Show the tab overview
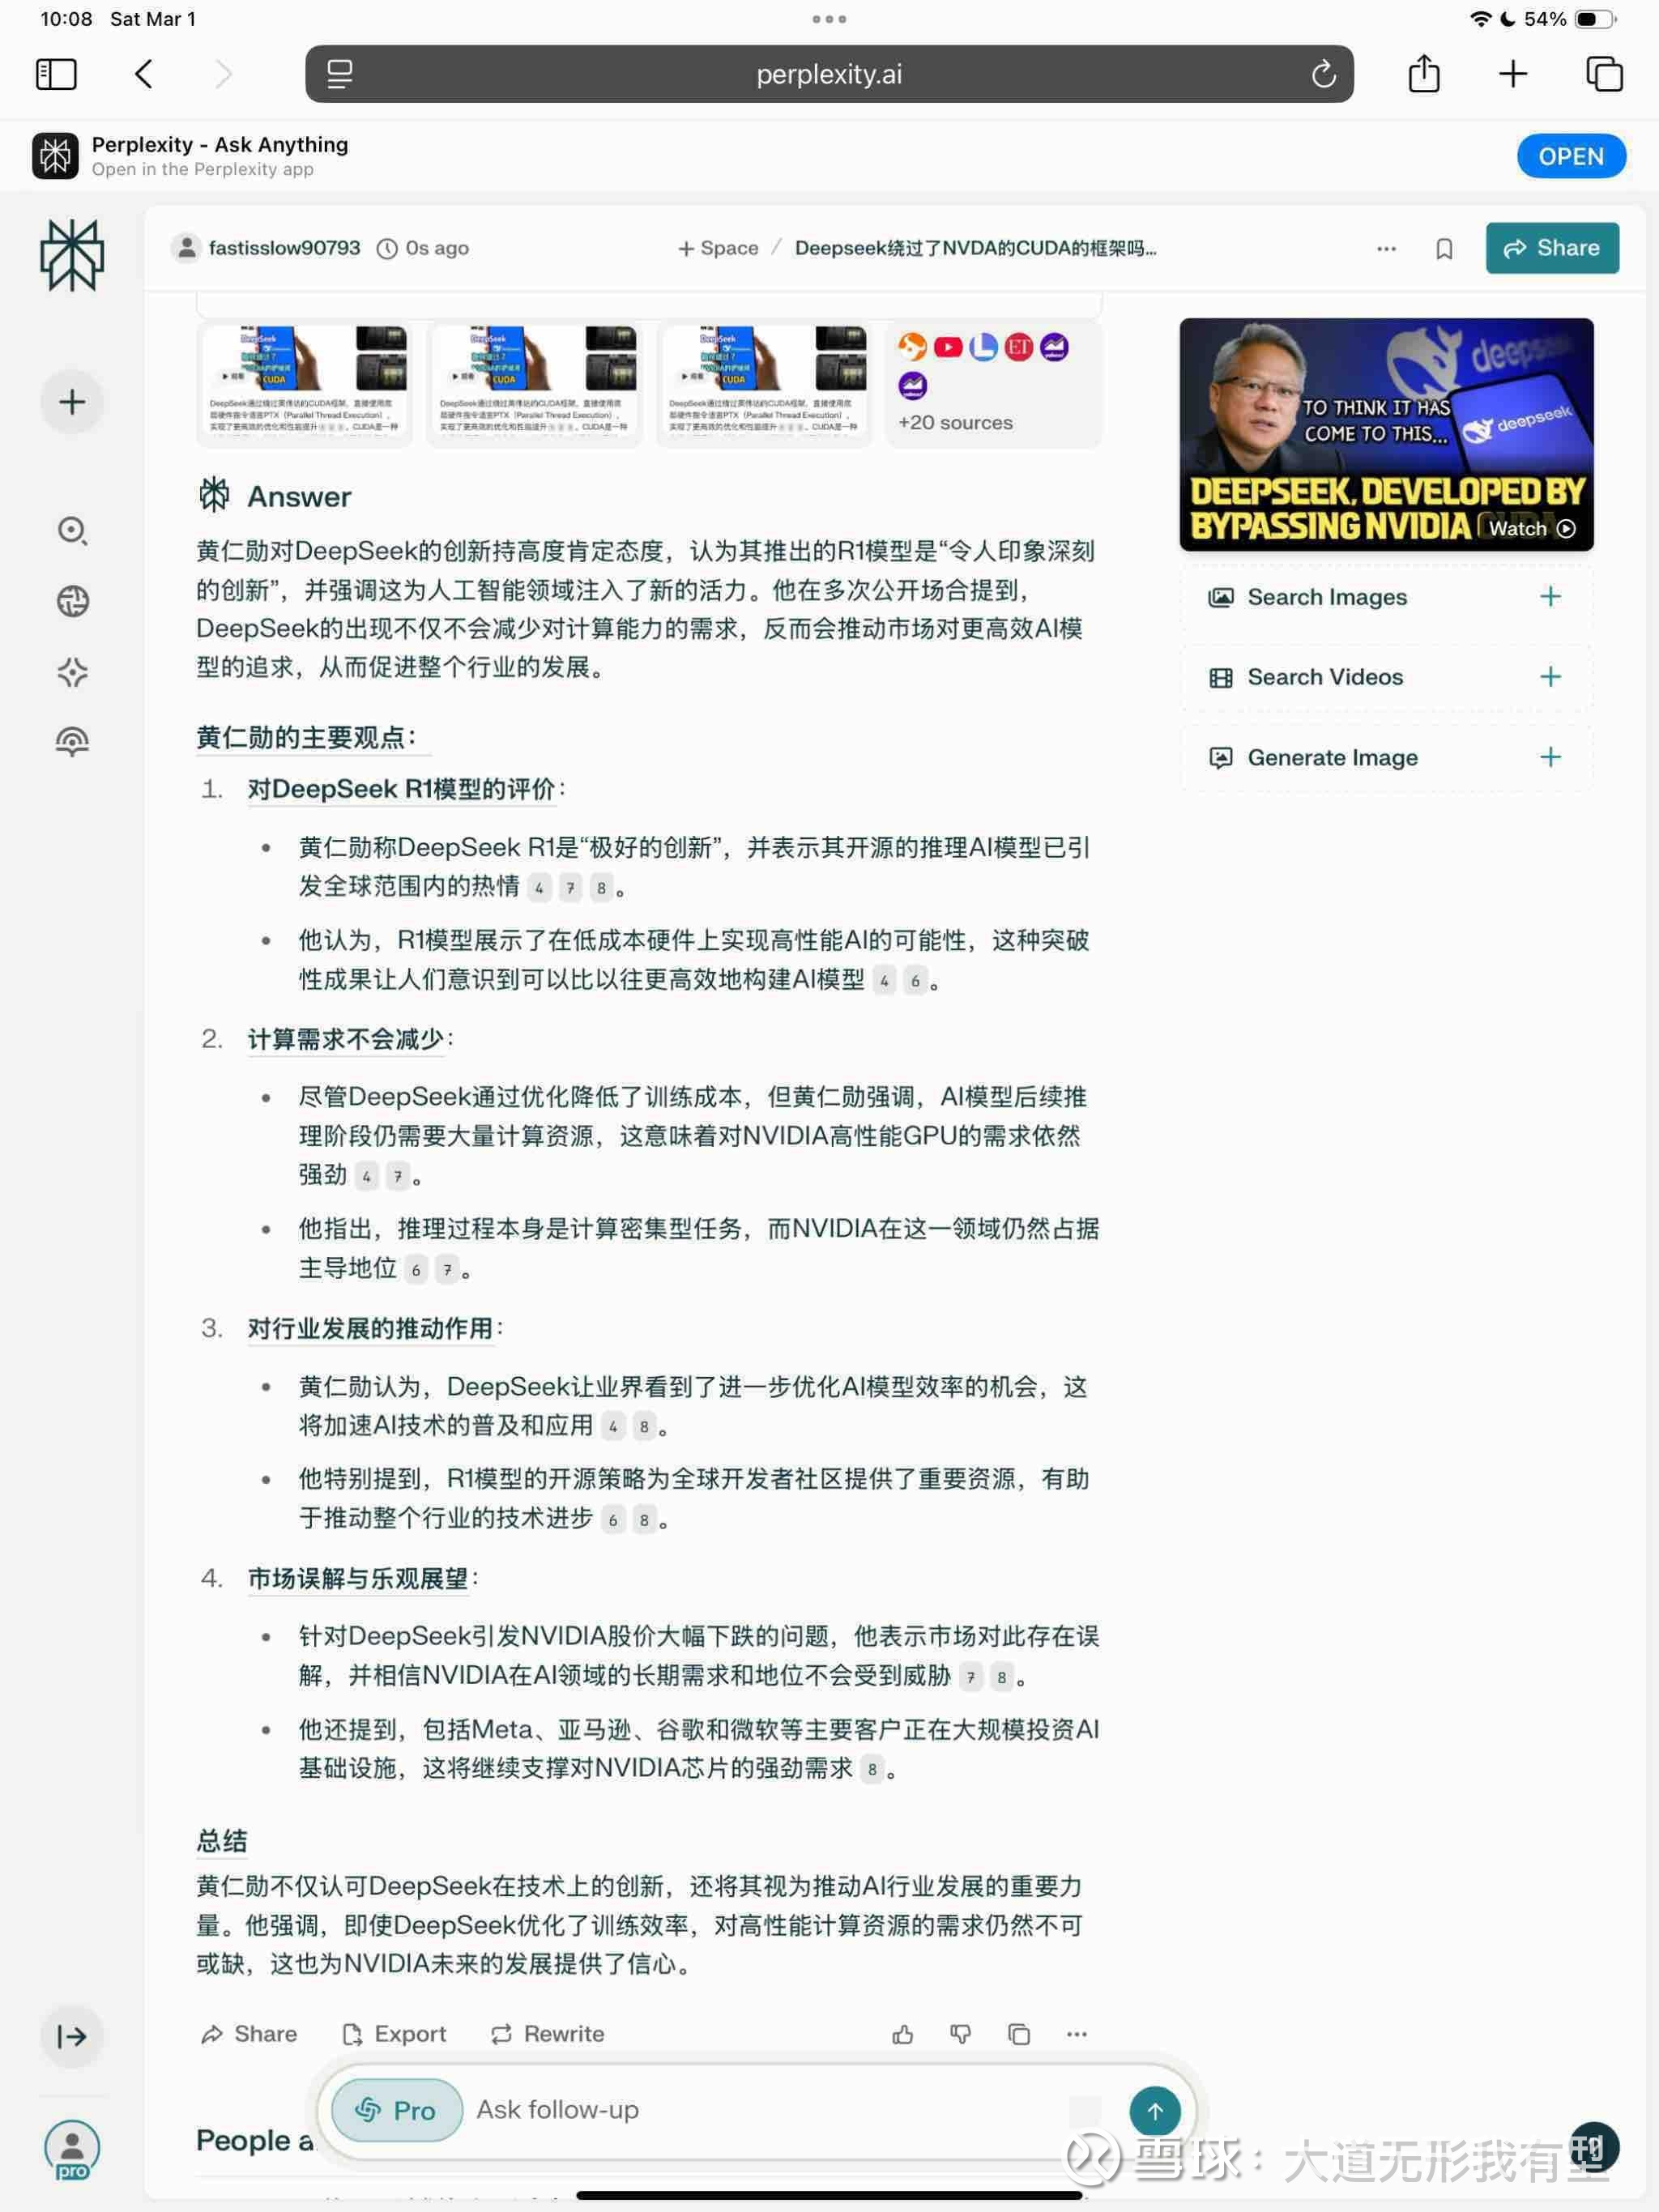The width and height of the screenshot is (1659, 2212). coord(1604,74)
